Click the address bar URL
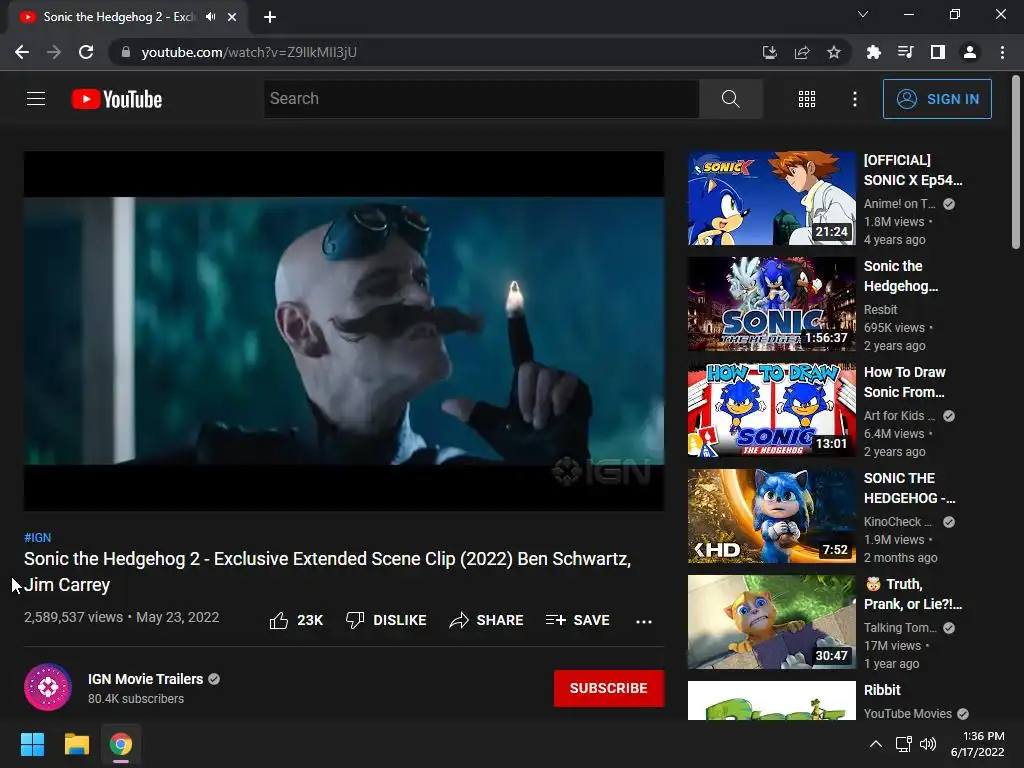The image size is (1024, 768). tap(249, 52)
